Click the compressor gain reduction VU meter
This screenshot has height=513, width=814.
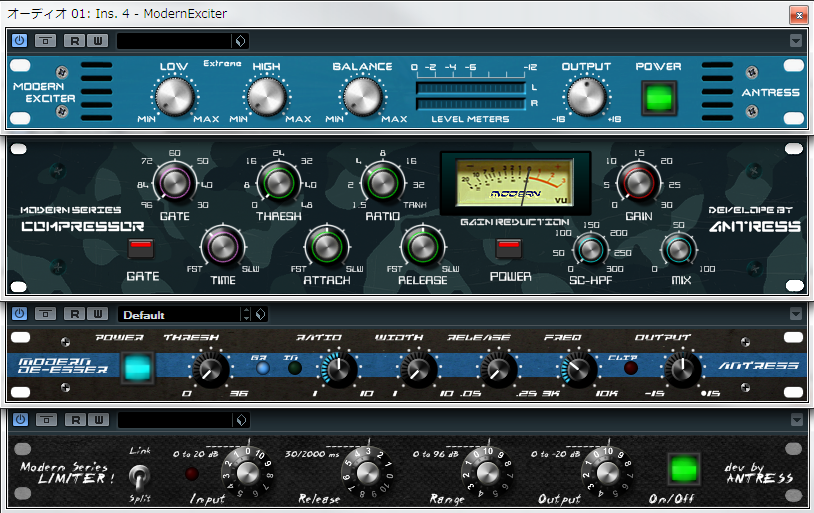(515, 182)
